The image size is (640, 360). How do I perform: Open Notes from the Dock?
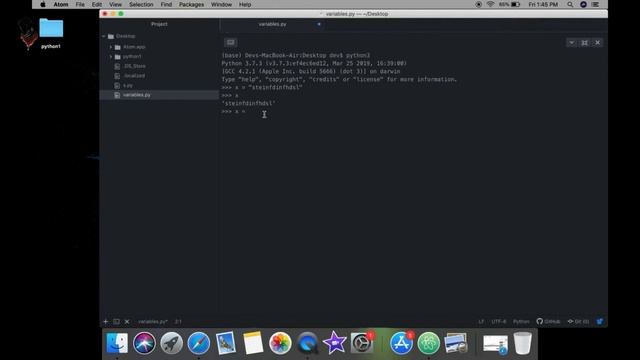[x=253, y=343]
